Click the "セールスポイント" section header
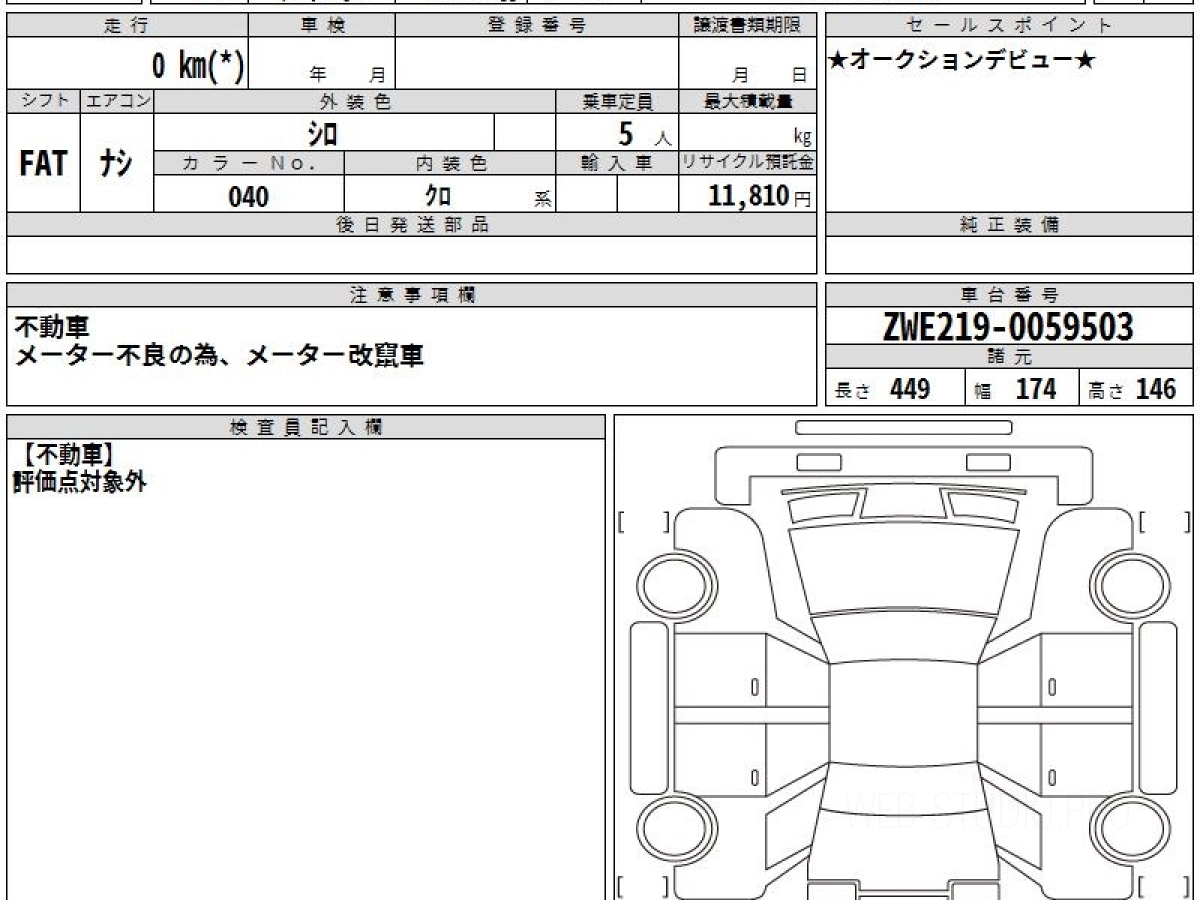Screen dimensions: 1200x900 point(1009,27)
